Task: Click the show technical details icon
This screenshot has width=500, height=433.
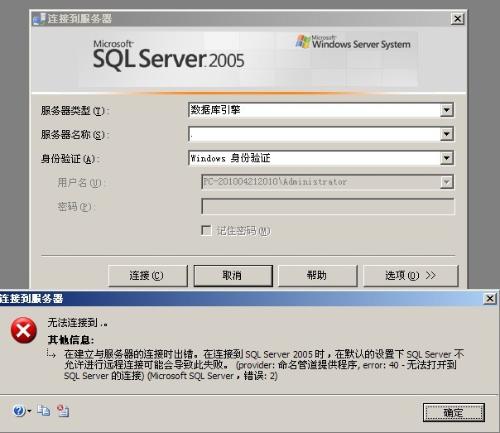Action: [x=63, y=411]
